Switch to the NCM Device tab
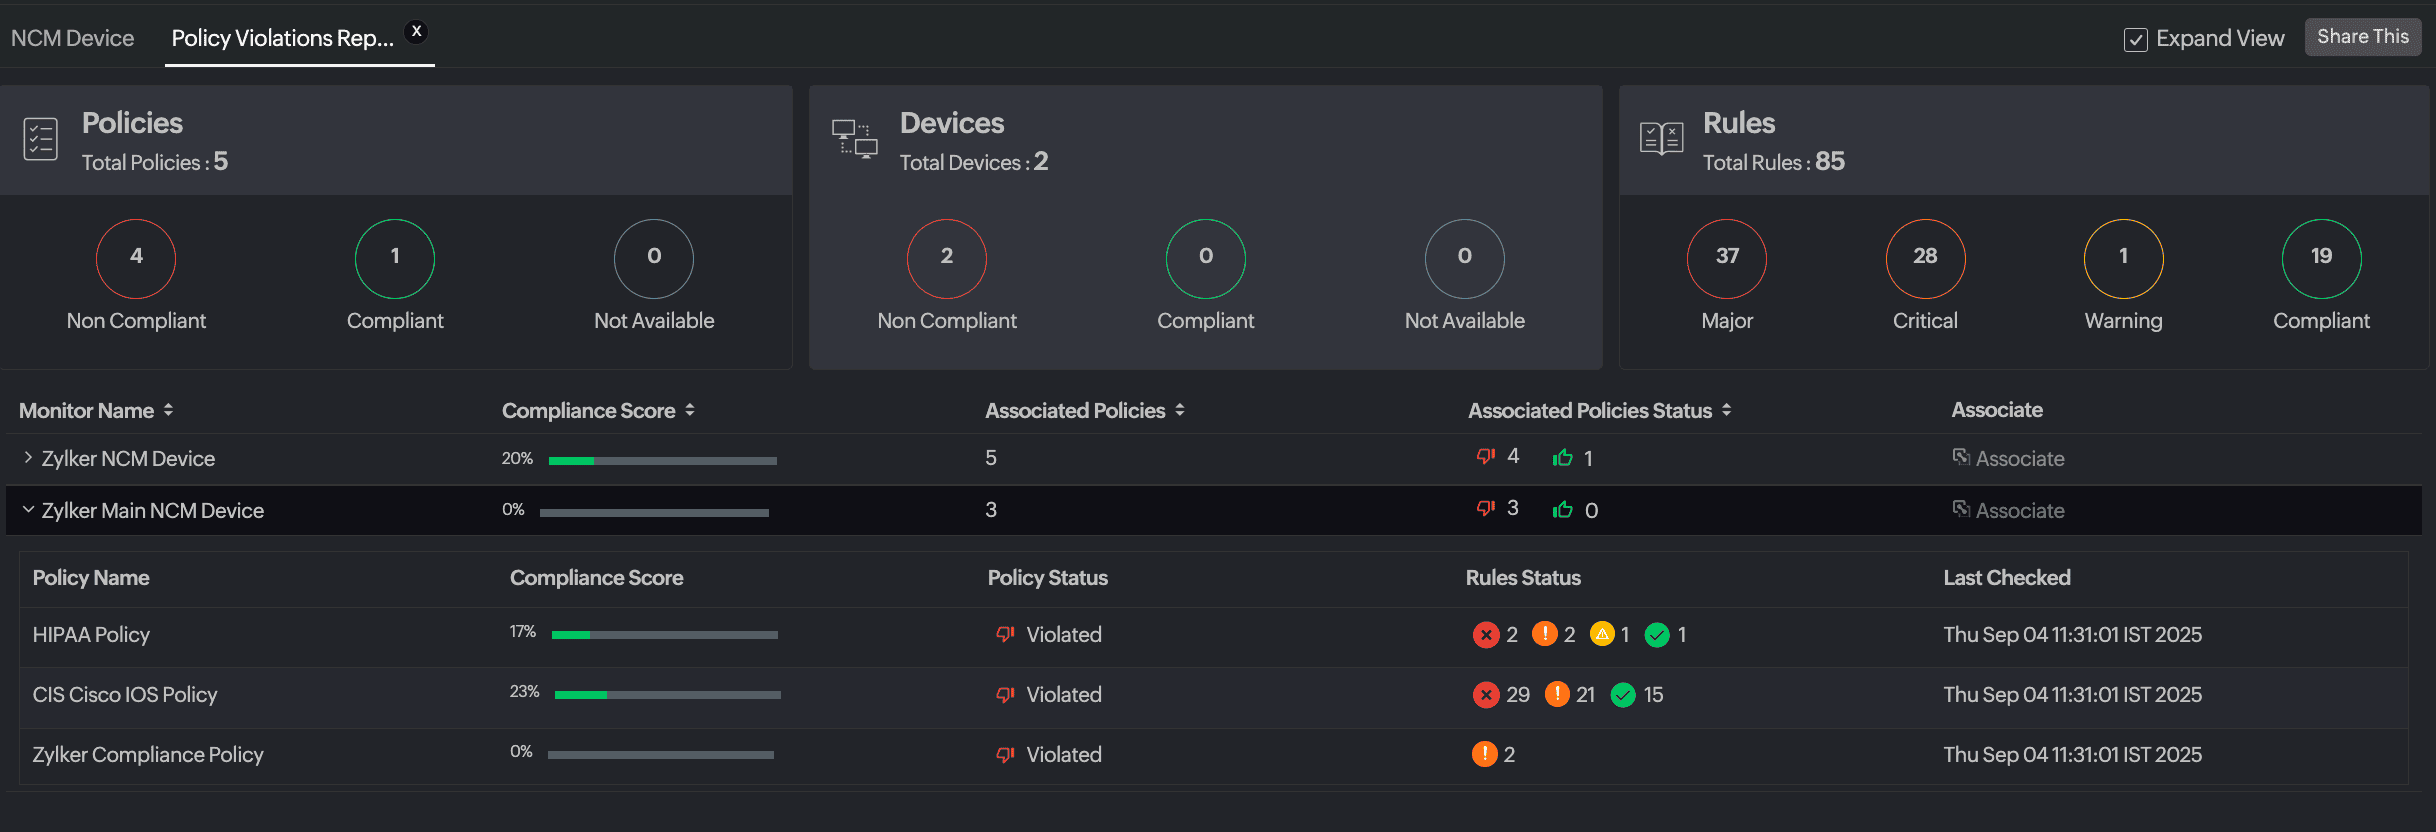 tap(72, 38)
